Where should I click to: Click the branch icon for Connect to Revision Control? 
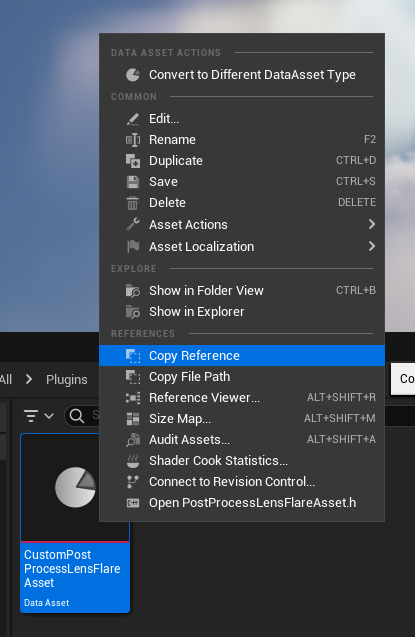[133, 482]
